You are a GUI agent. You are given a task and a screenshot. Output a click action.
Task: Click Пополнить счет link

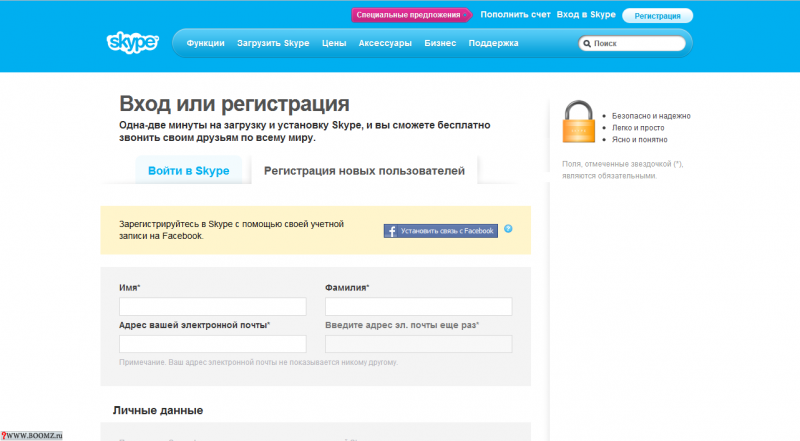click(515, 15)
